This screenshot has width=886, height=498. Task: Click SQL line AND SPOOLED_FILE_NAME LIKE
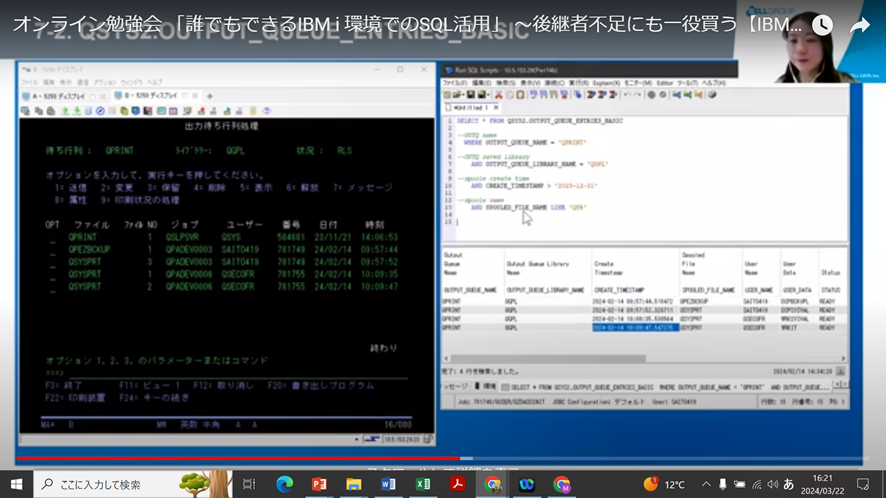pos(528,207)
